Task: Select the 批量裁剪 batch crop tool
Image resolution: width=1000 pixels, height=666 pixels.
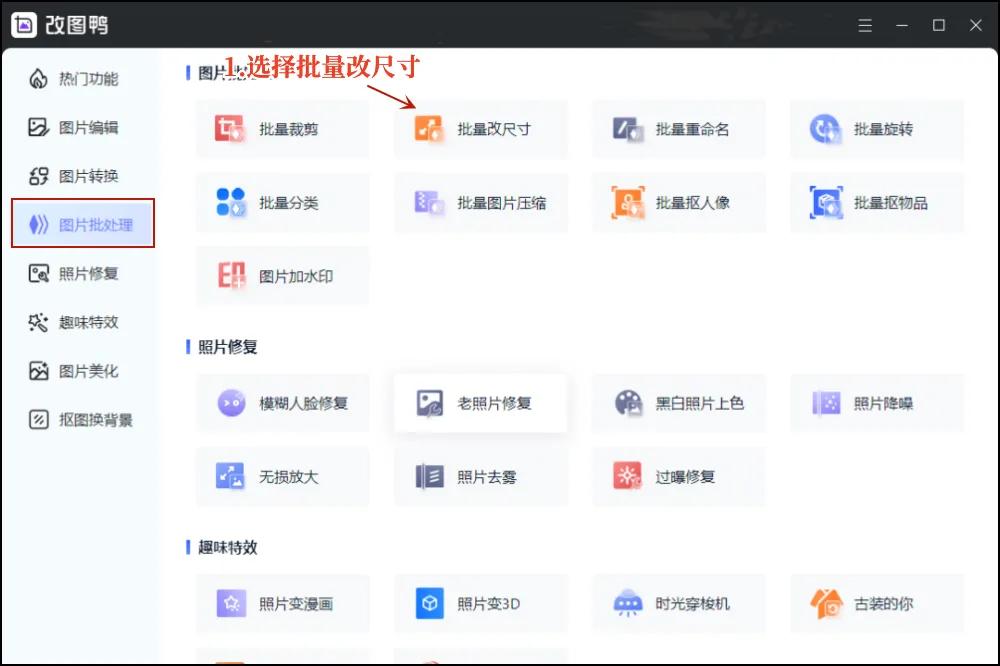Action: point(283,129)
